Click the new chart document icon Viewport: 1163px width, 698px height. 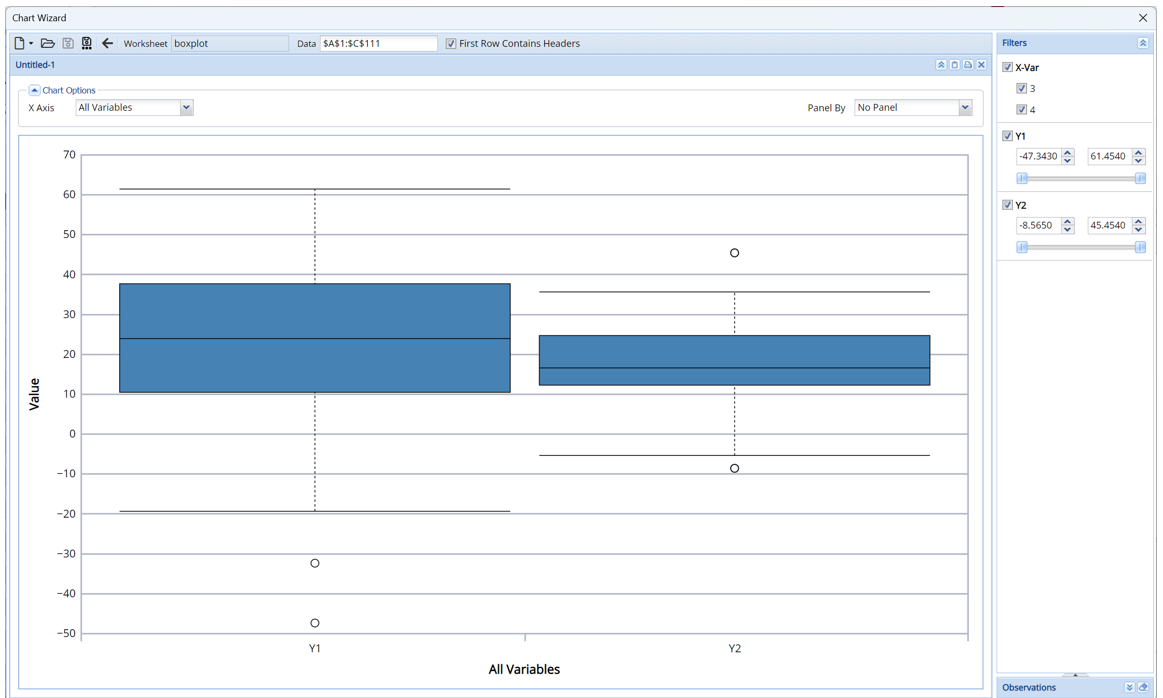pos(20,43)
